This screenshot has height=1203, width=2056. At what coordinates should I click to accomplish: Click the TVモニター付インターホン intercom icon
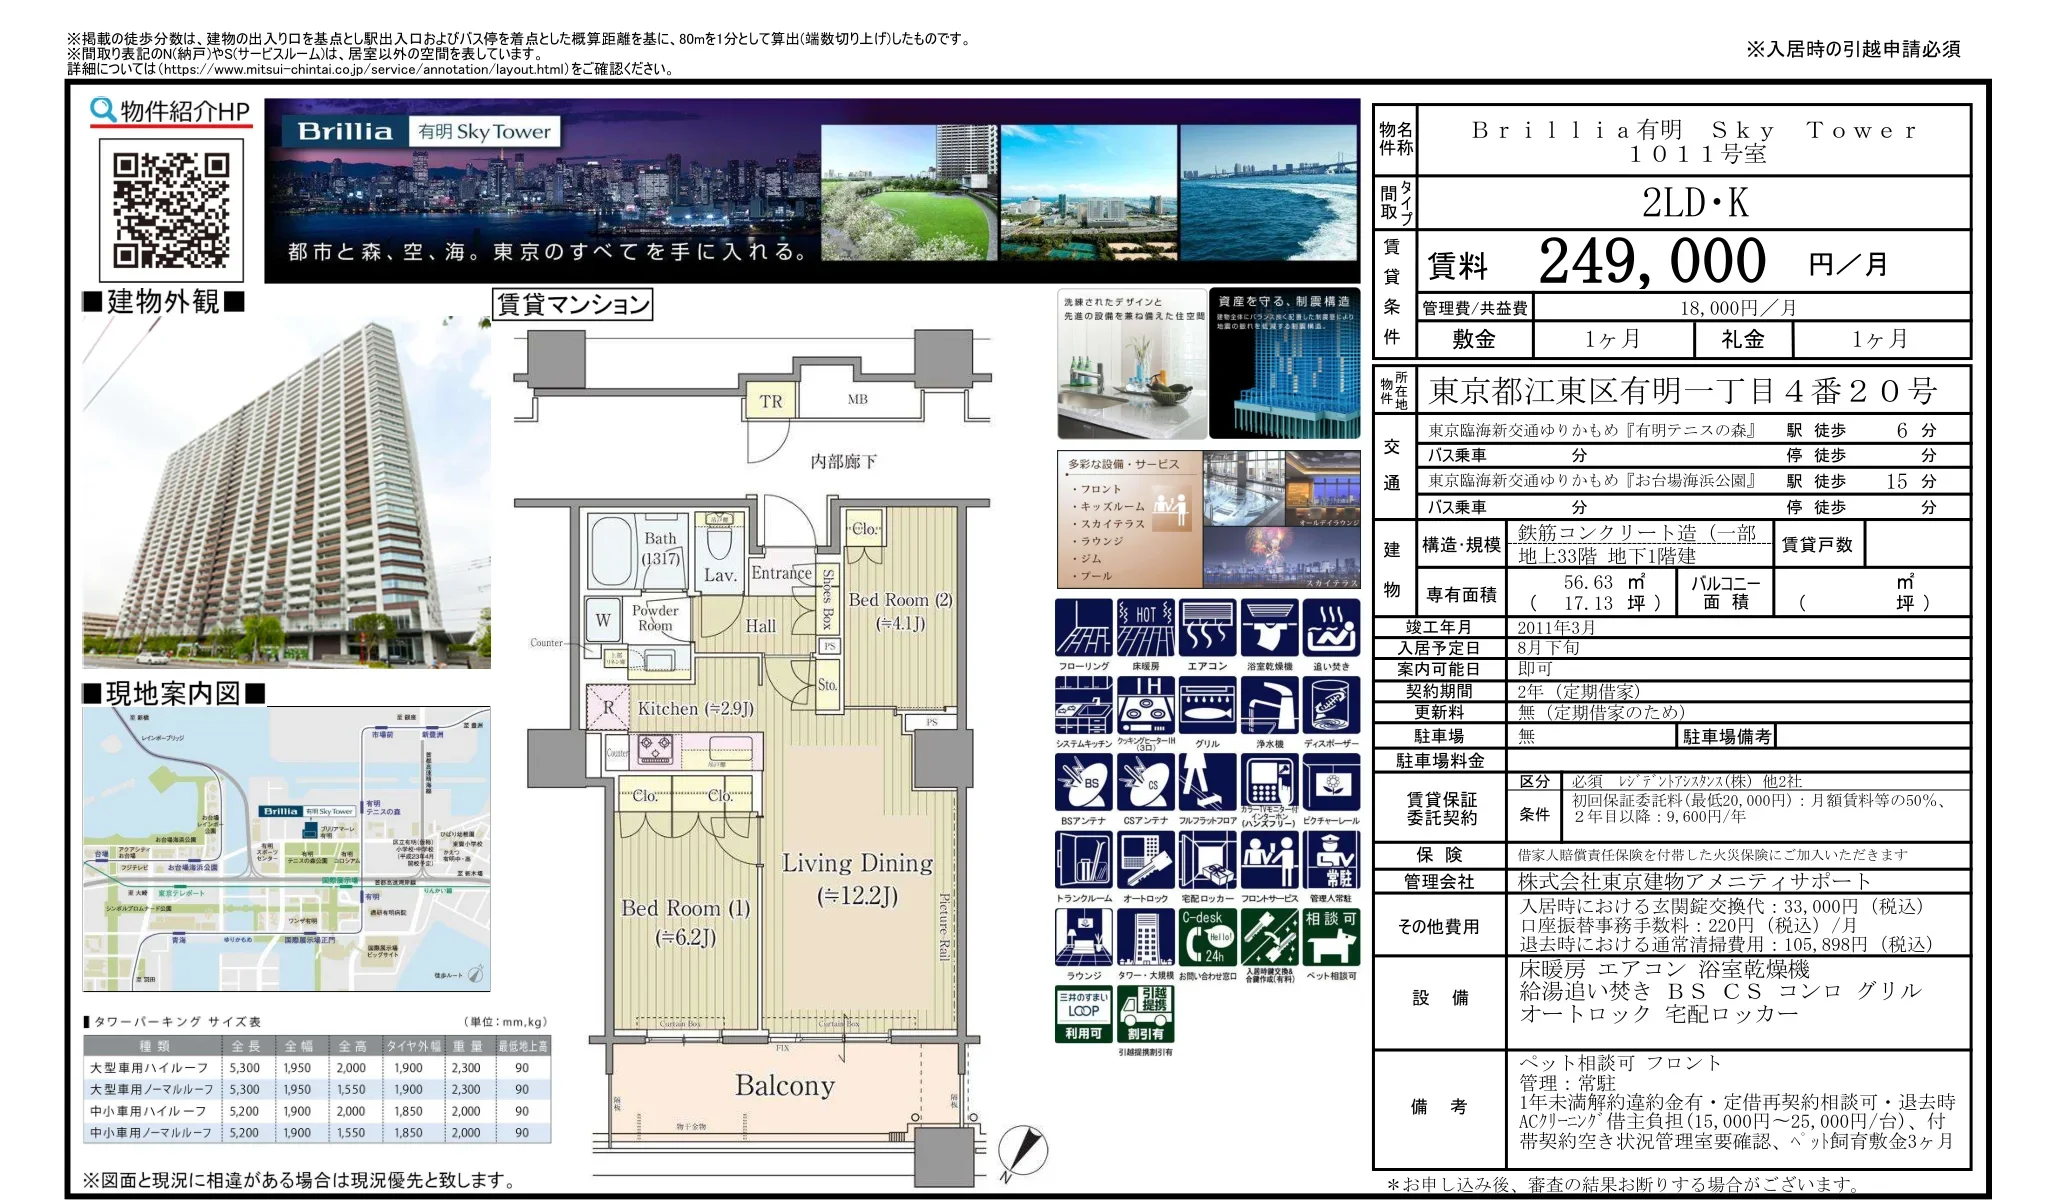click(1270, 782)
